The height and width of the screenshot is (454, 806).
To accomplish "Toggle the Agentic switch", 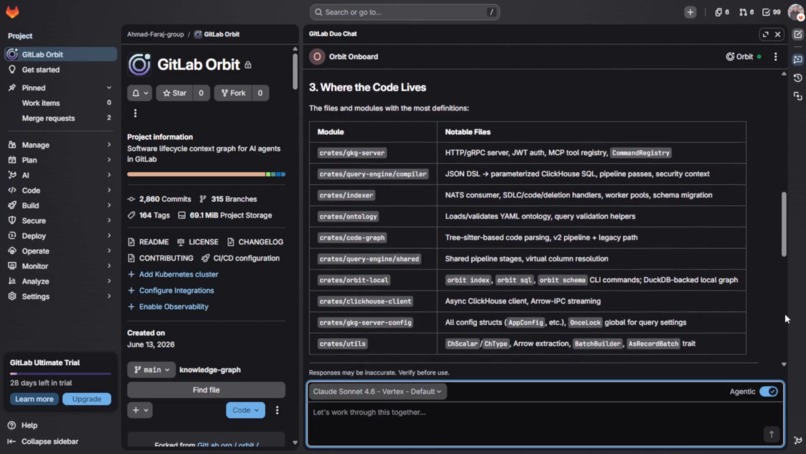I will pos(768,391).
